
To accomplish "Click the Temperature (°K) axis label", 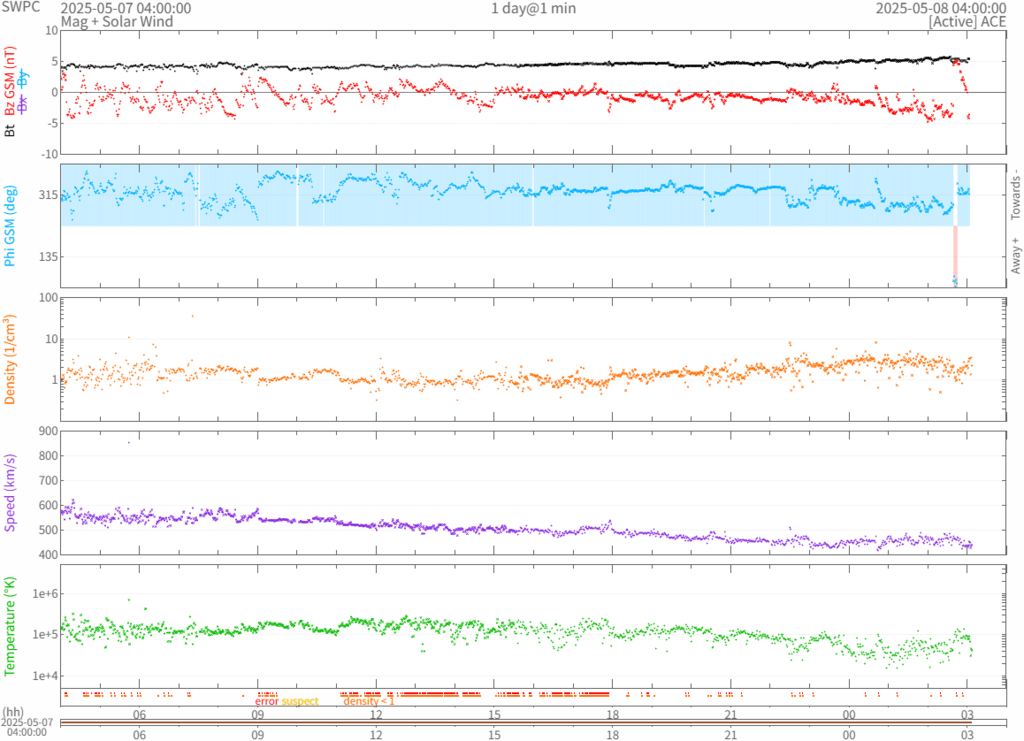I will pyautogui.click(x=12, y=625).
